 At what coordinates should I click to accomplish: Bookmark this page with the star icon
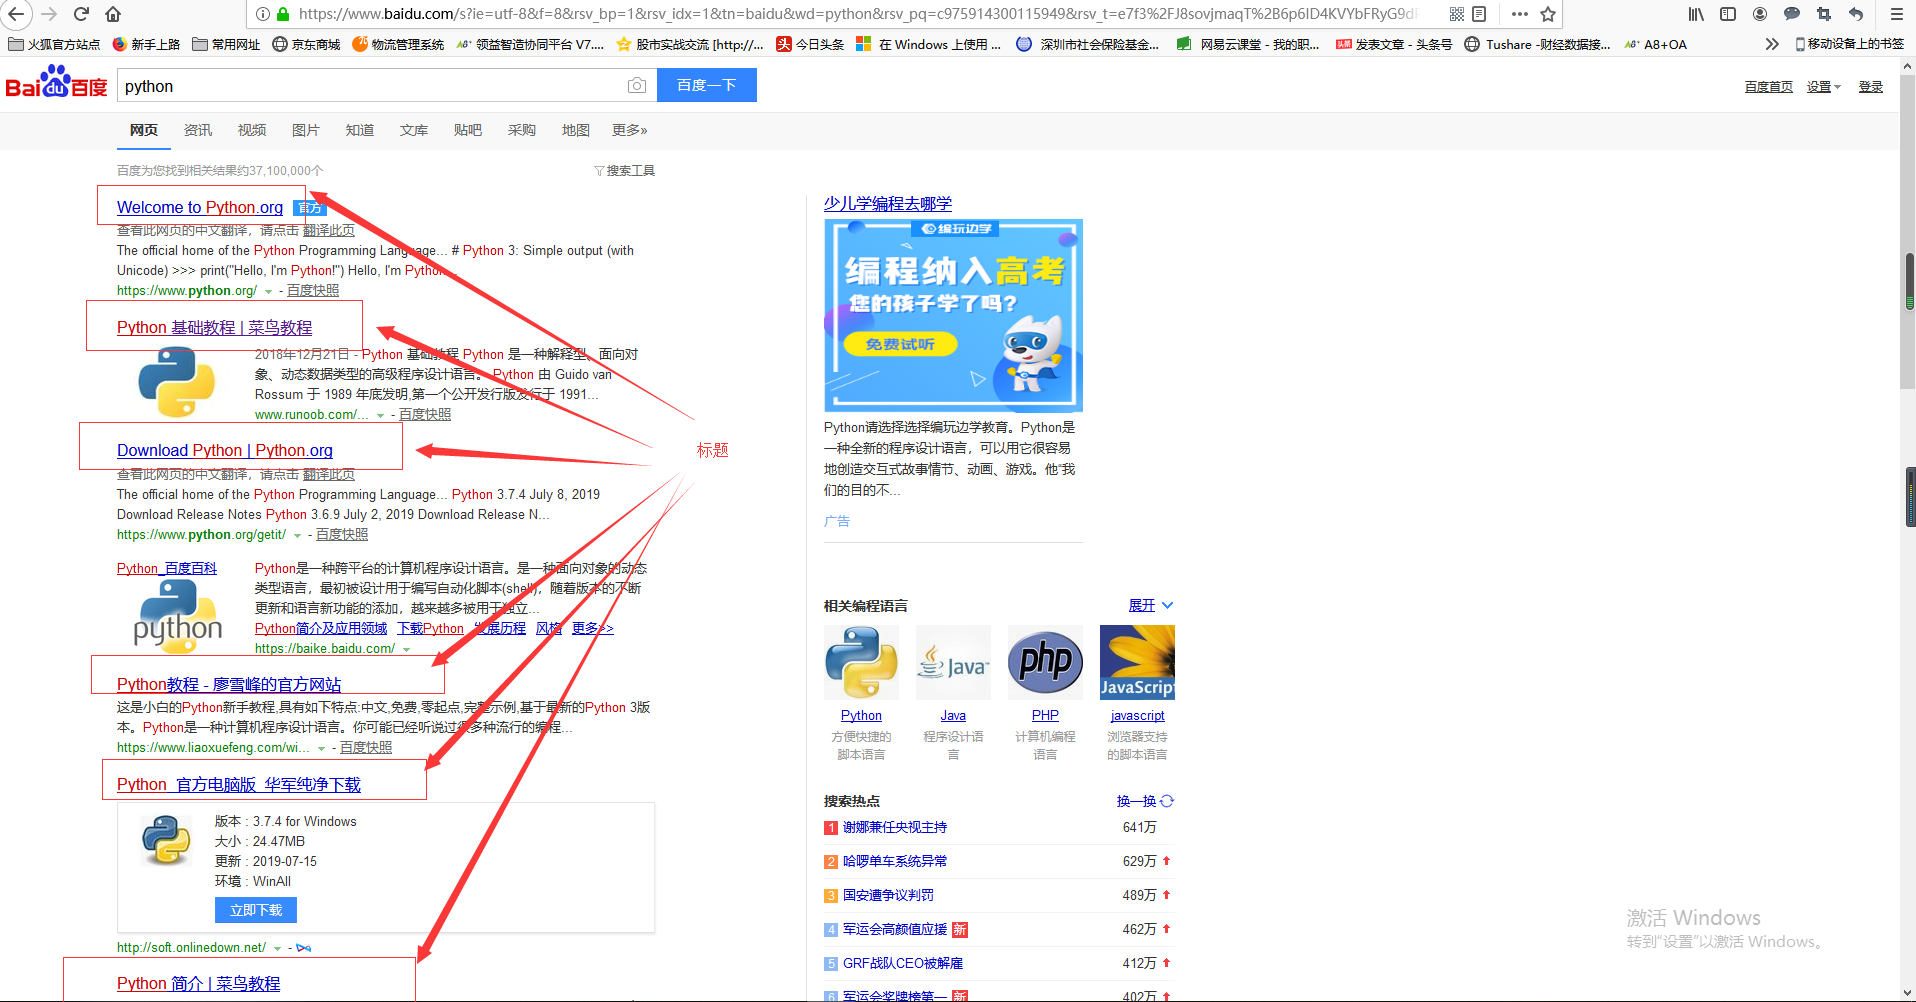[1548, 14]
